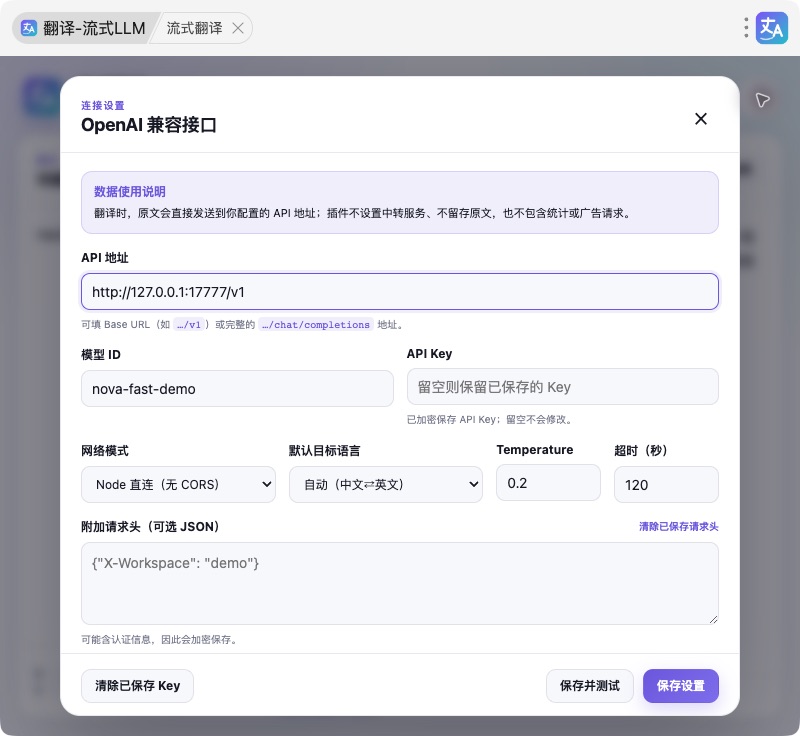The image size is (800, 736).
Task: Click the …/chat/completions code snippet
Action: 316,324
